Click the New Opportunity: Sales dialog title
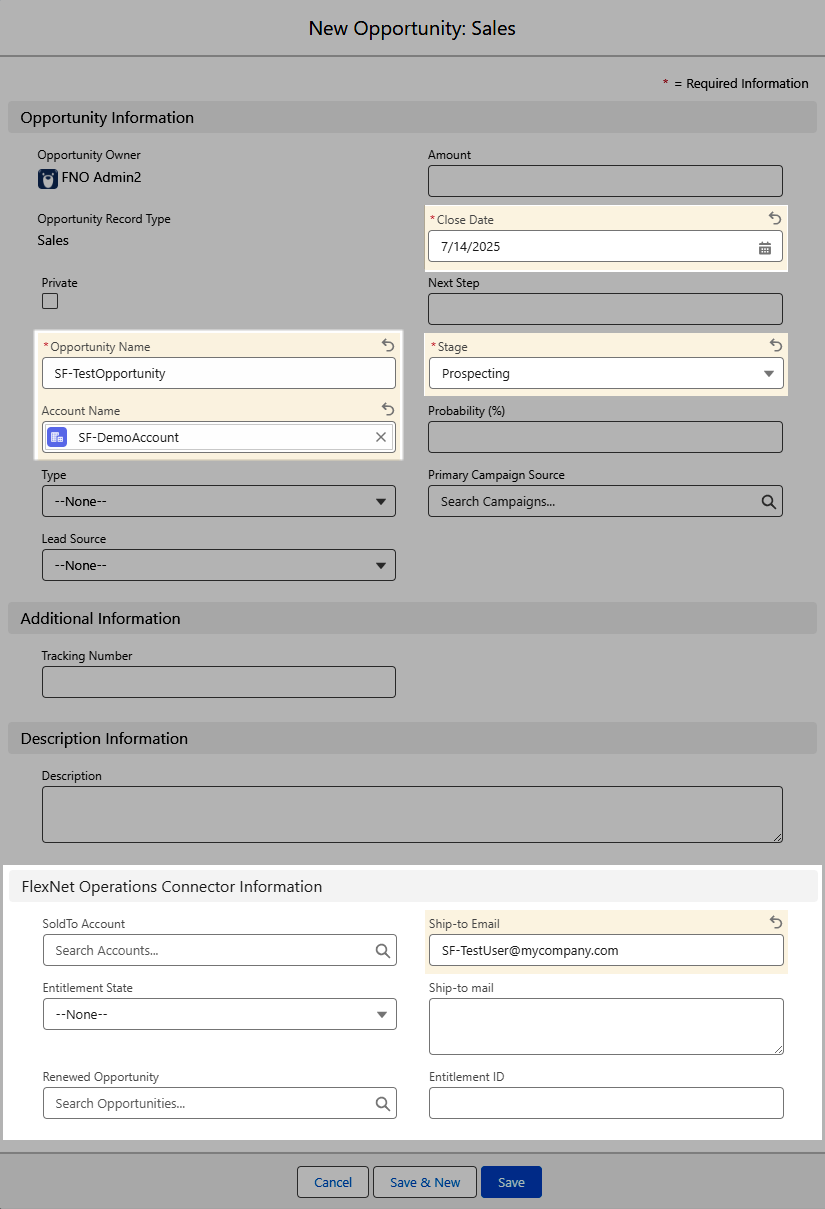Viewport: 825px width, 1209px height. (412, 28)
